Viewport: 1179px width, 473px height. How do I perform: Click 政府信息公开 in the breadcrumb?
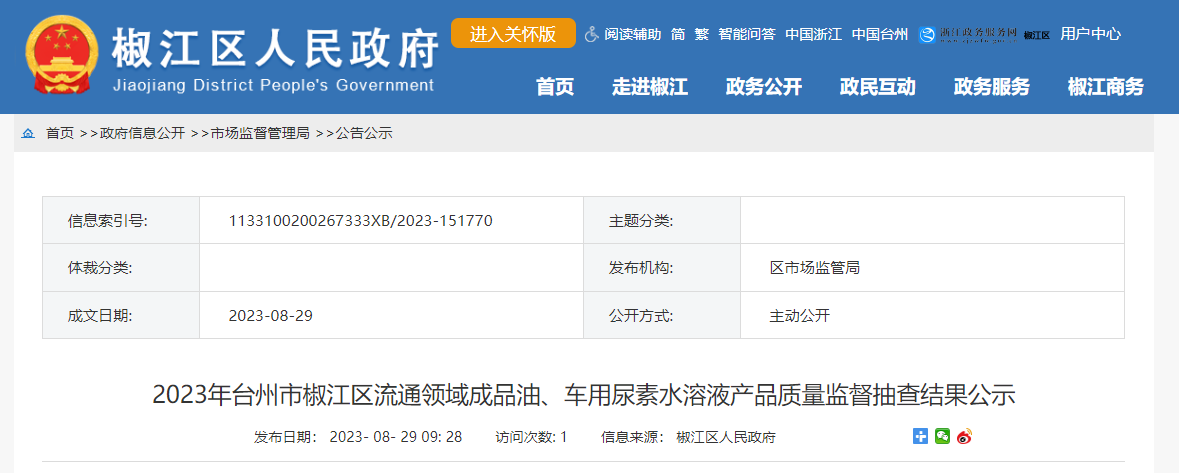pos(142,134)
